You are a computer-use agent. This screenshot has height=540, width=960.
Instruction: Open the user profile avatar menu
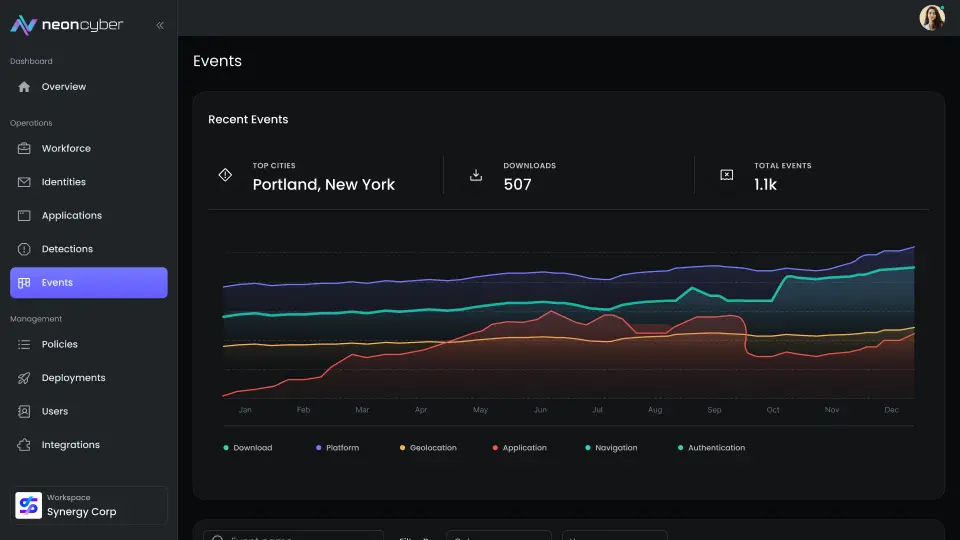click(931, 18)
